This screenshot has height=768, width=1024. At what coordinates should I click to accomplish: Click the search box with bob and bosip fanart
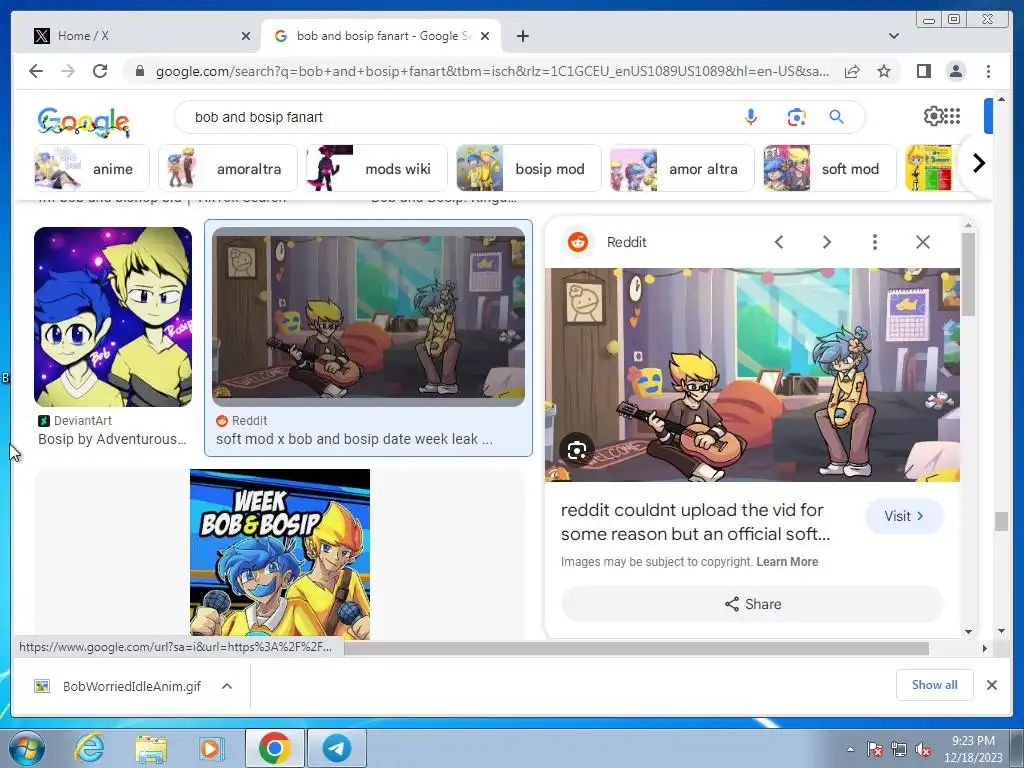pyautogui.click(x=457, y=117)
